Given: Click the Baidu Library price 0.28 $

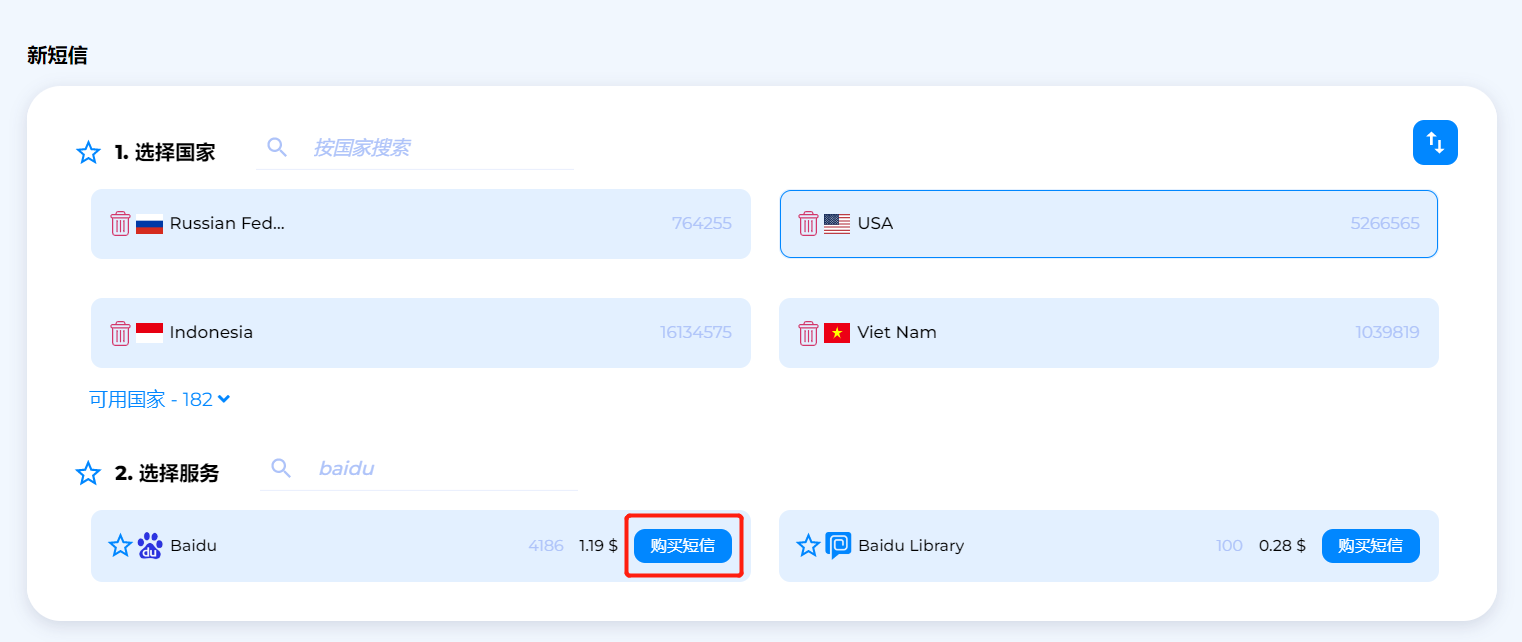Looking at the screenshot, I should tap(1282, 546).
